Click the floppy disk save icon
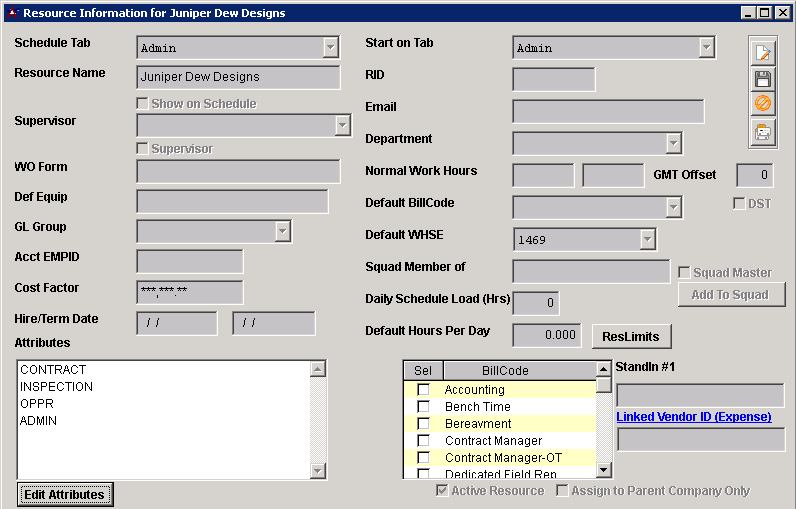Viewport: 796px width, 509px height. click(x=762, y=79)
